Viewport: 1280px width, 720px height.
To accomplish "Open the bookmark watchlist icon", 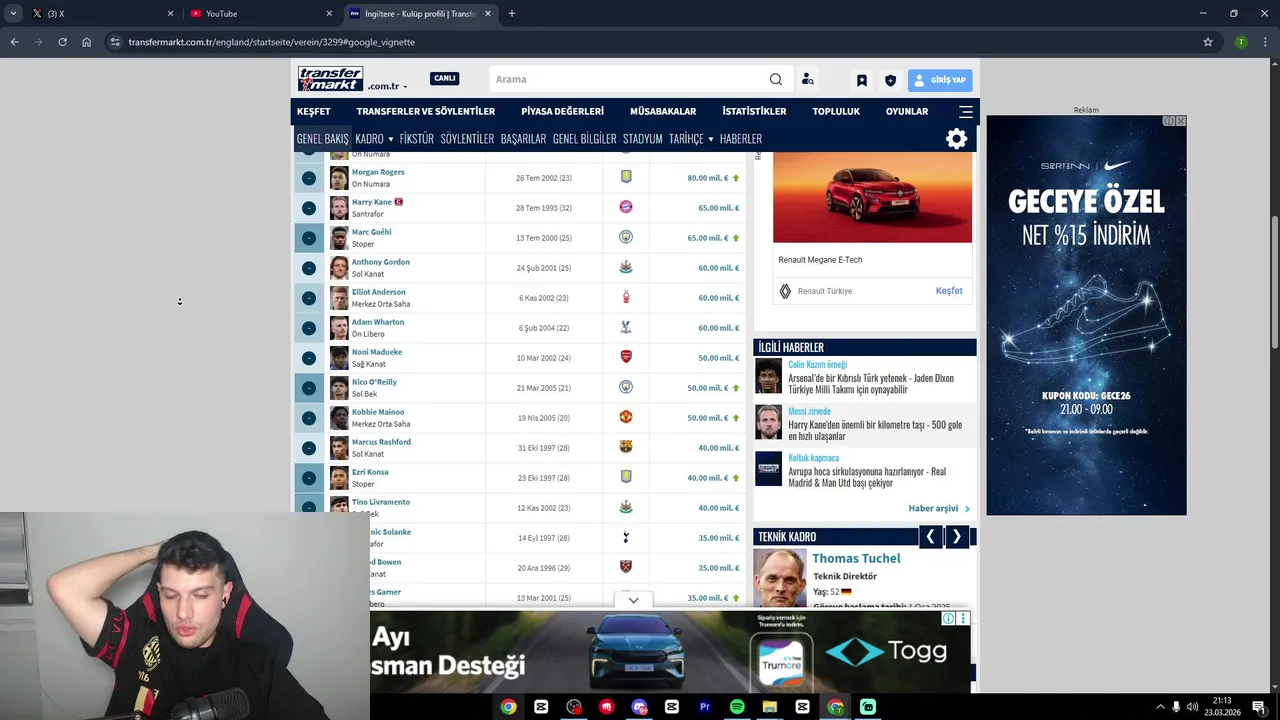I will click(862, 80).
